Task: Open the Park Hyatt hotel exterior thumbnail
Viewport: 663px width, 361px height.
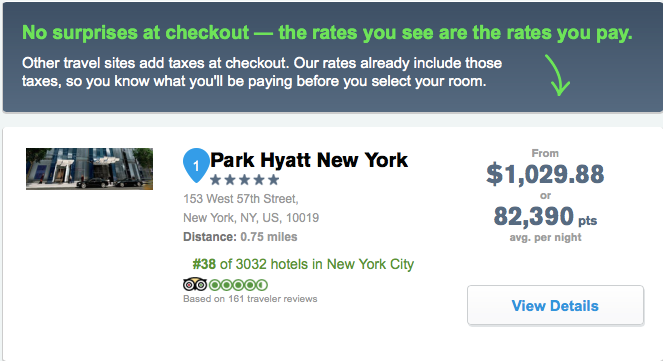Action: [x=89, y=169]
